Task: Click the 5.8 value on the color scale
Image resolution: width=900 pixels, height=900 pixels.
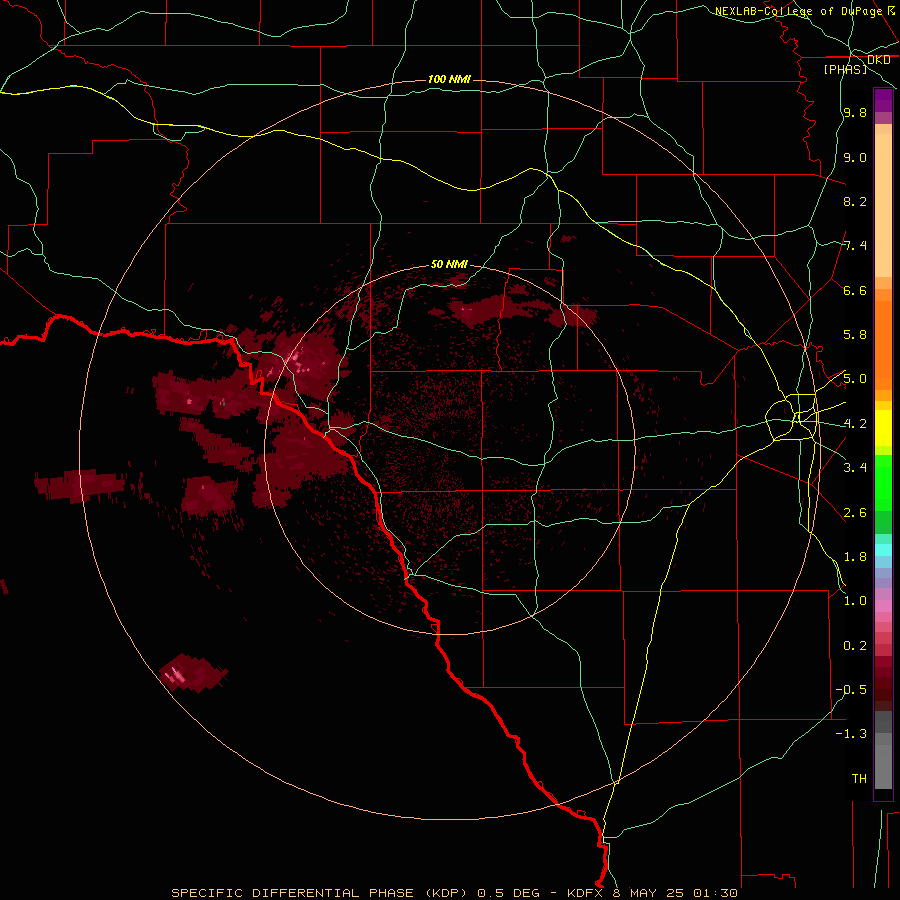Action: pos(855,335)
